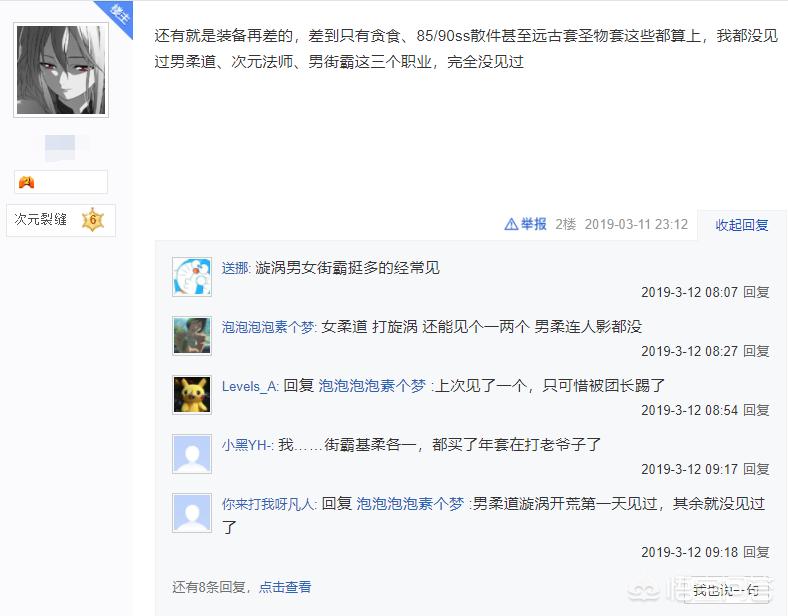Click the 举报 report warning icon
788x616 pixels.
click(x=511, y=224)
